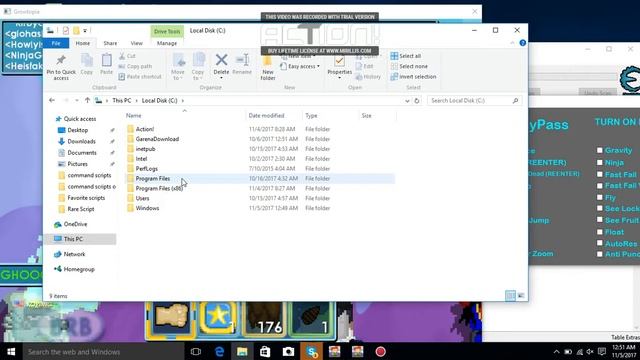Expand the Easy access dropdown
The height and width of the screenshot is (360, 640).
pos(300,66)
